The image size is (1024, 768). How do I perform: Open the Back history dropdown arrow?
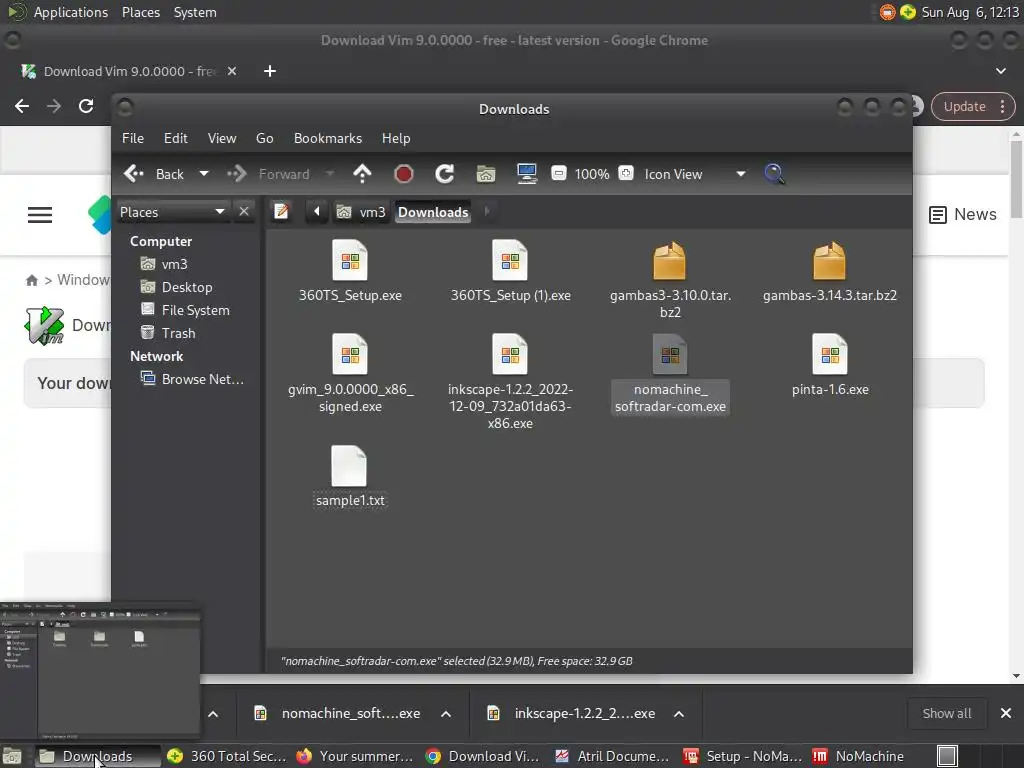pyautogui.click(x=204, y=174)
